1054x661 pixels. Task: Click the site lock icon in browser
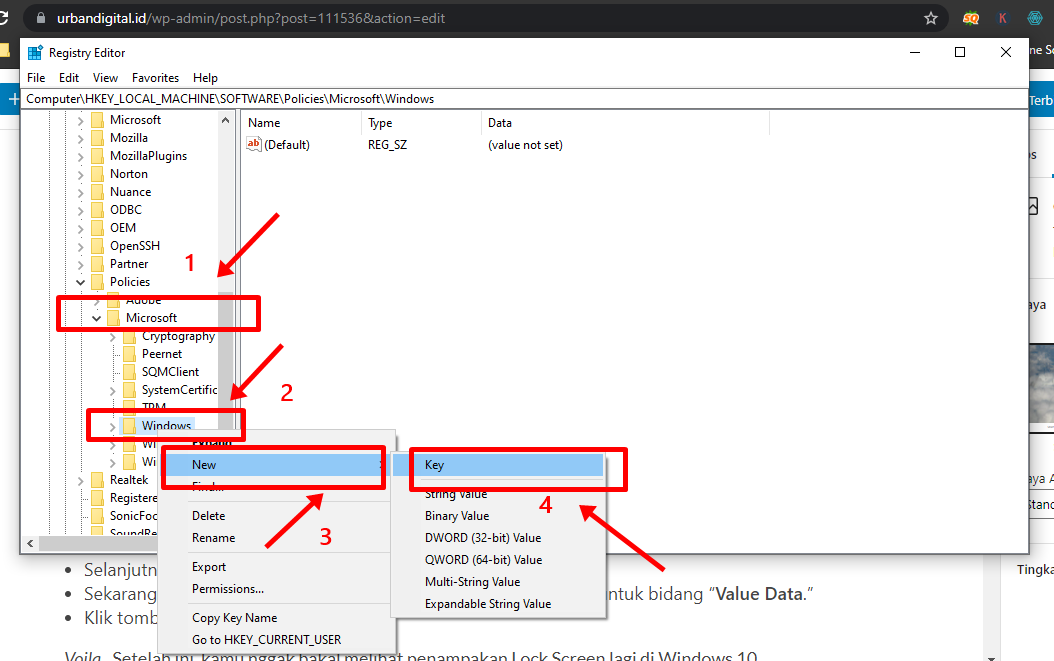(x=40, y=18)
